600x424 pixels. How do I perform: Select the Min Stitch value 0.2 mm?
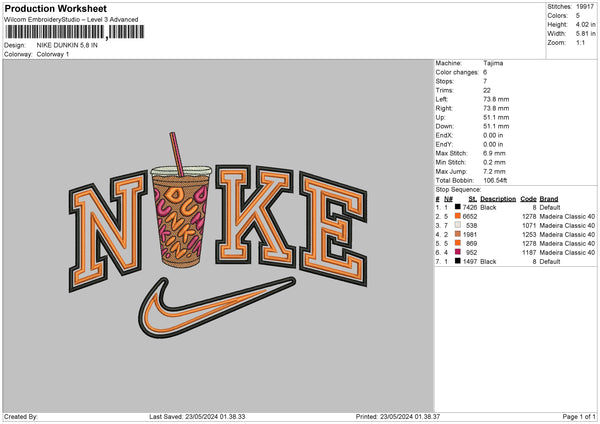(x=494, y=162)
